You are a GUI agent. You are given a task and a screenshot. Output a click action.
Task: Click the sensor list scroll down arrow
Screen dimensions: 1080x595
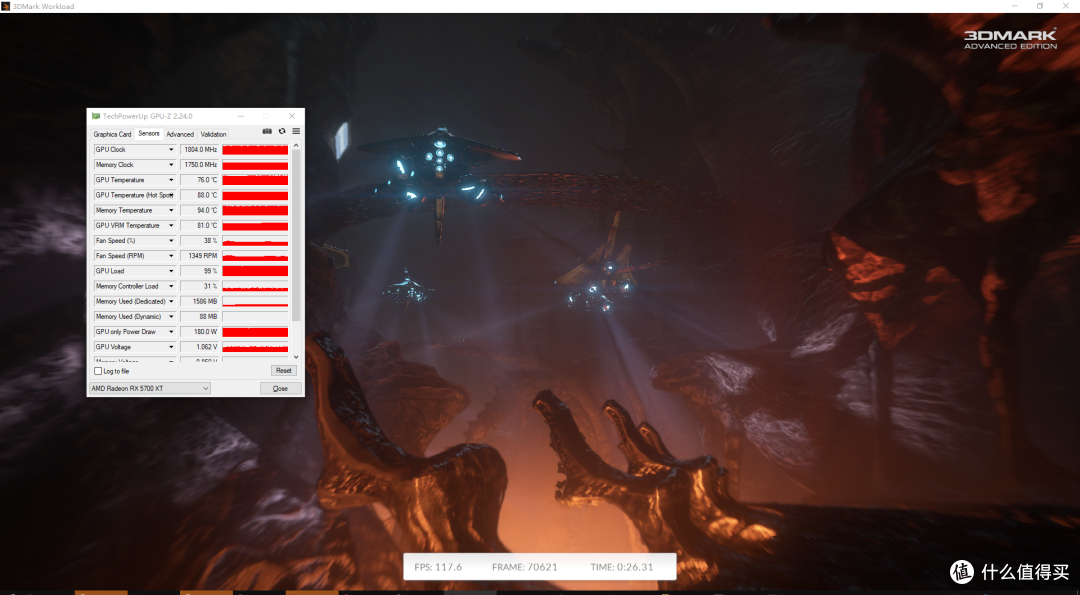[296, 357]
